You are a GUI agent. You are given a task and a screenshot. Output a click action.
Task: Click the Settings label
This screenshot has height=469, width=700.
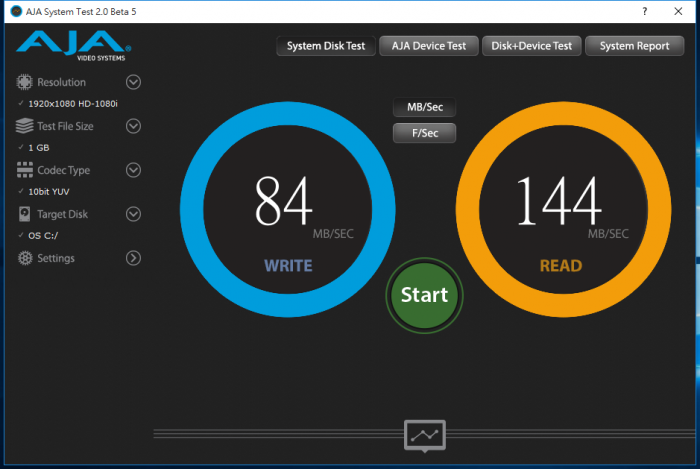pos(56,258)
